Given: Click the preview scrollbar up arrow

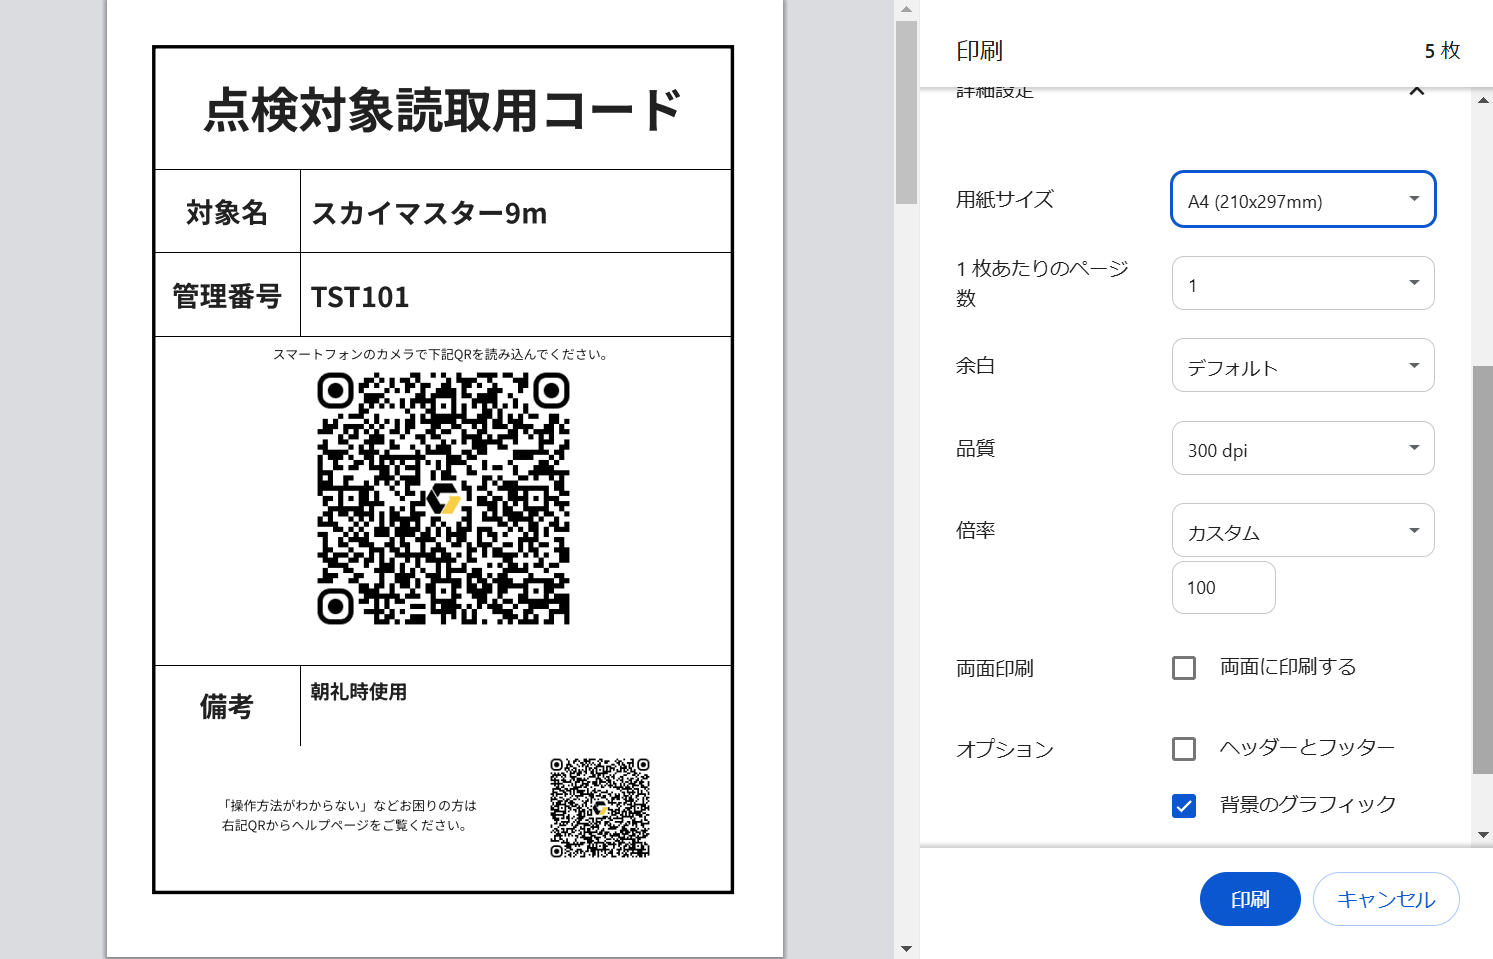Looking at the screenshot, I should click(x=906, y=10).
